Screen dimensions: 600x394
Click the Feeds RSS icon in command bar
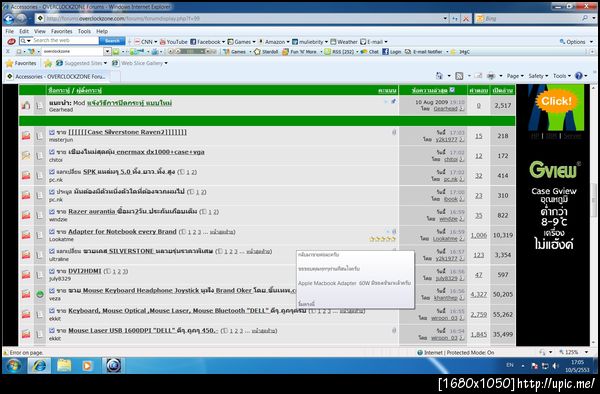pos(459,76)
